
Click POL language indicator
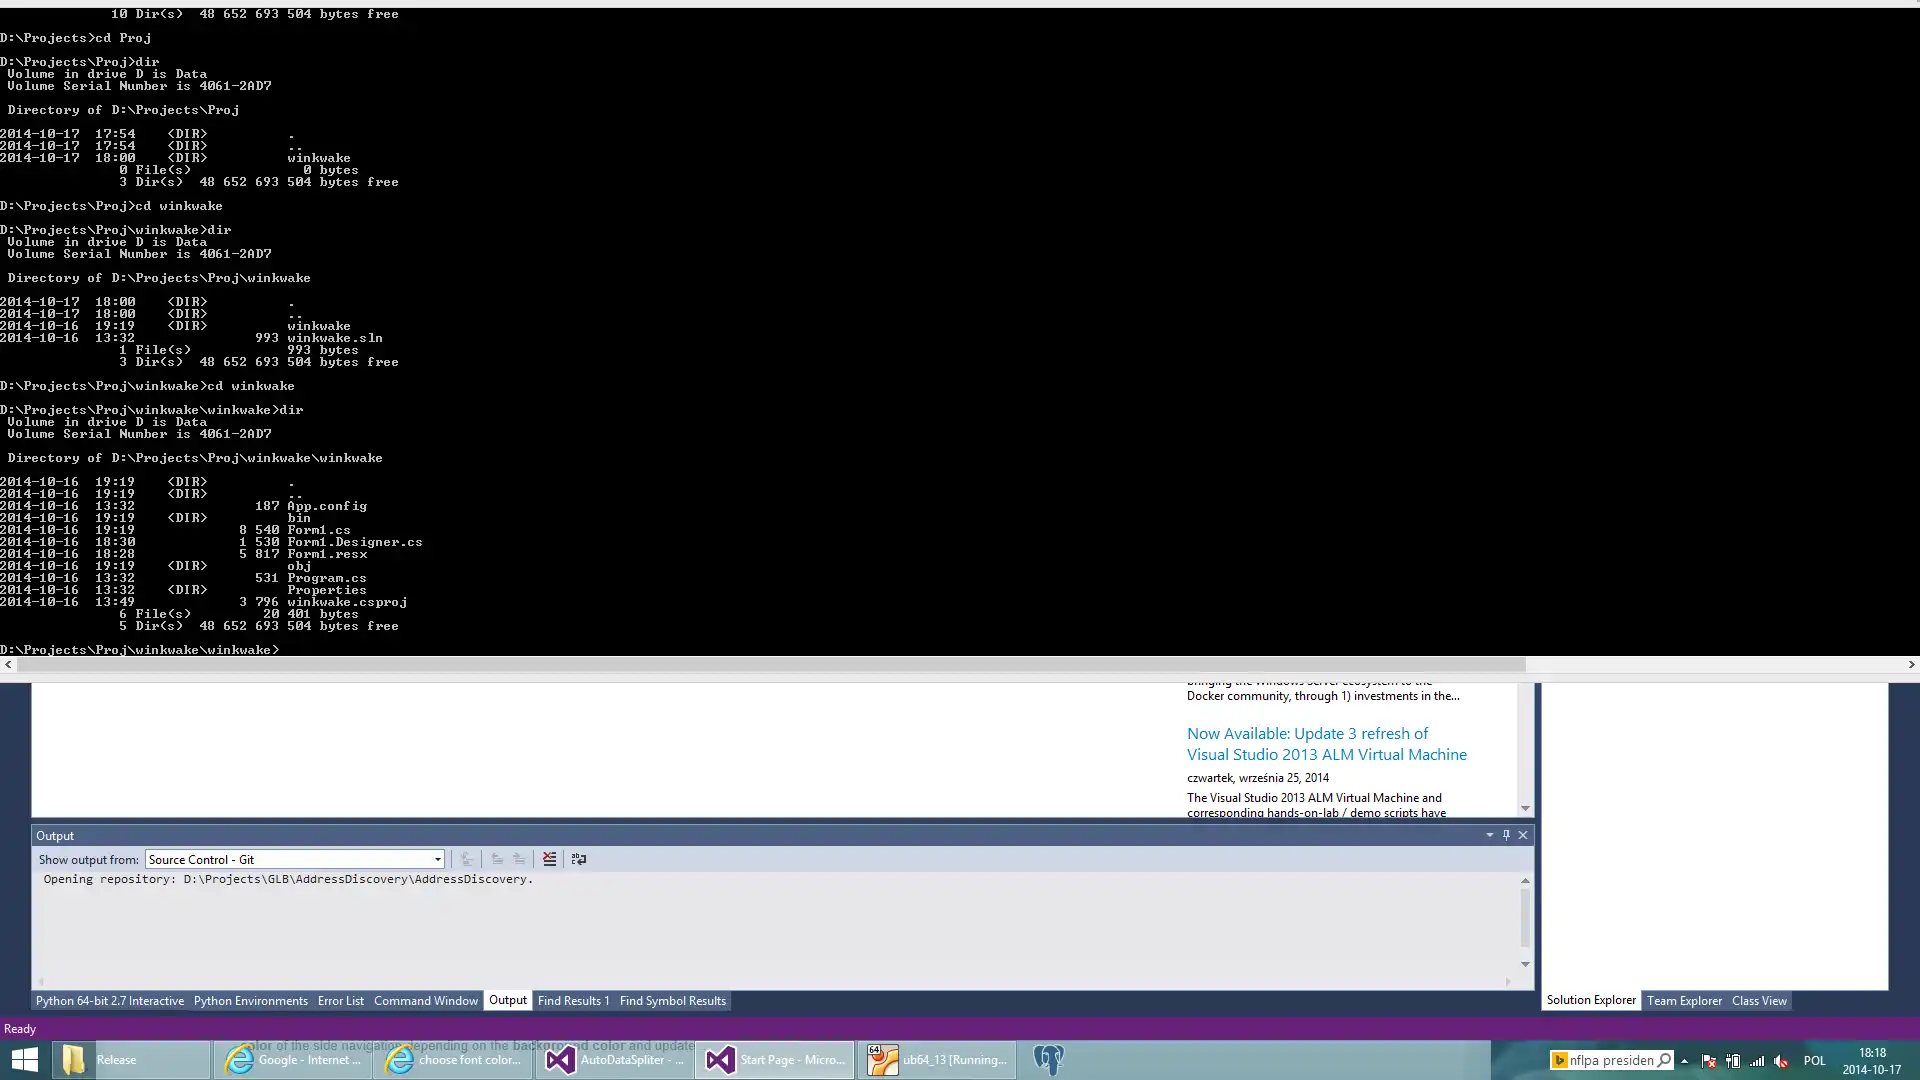1815,1061
